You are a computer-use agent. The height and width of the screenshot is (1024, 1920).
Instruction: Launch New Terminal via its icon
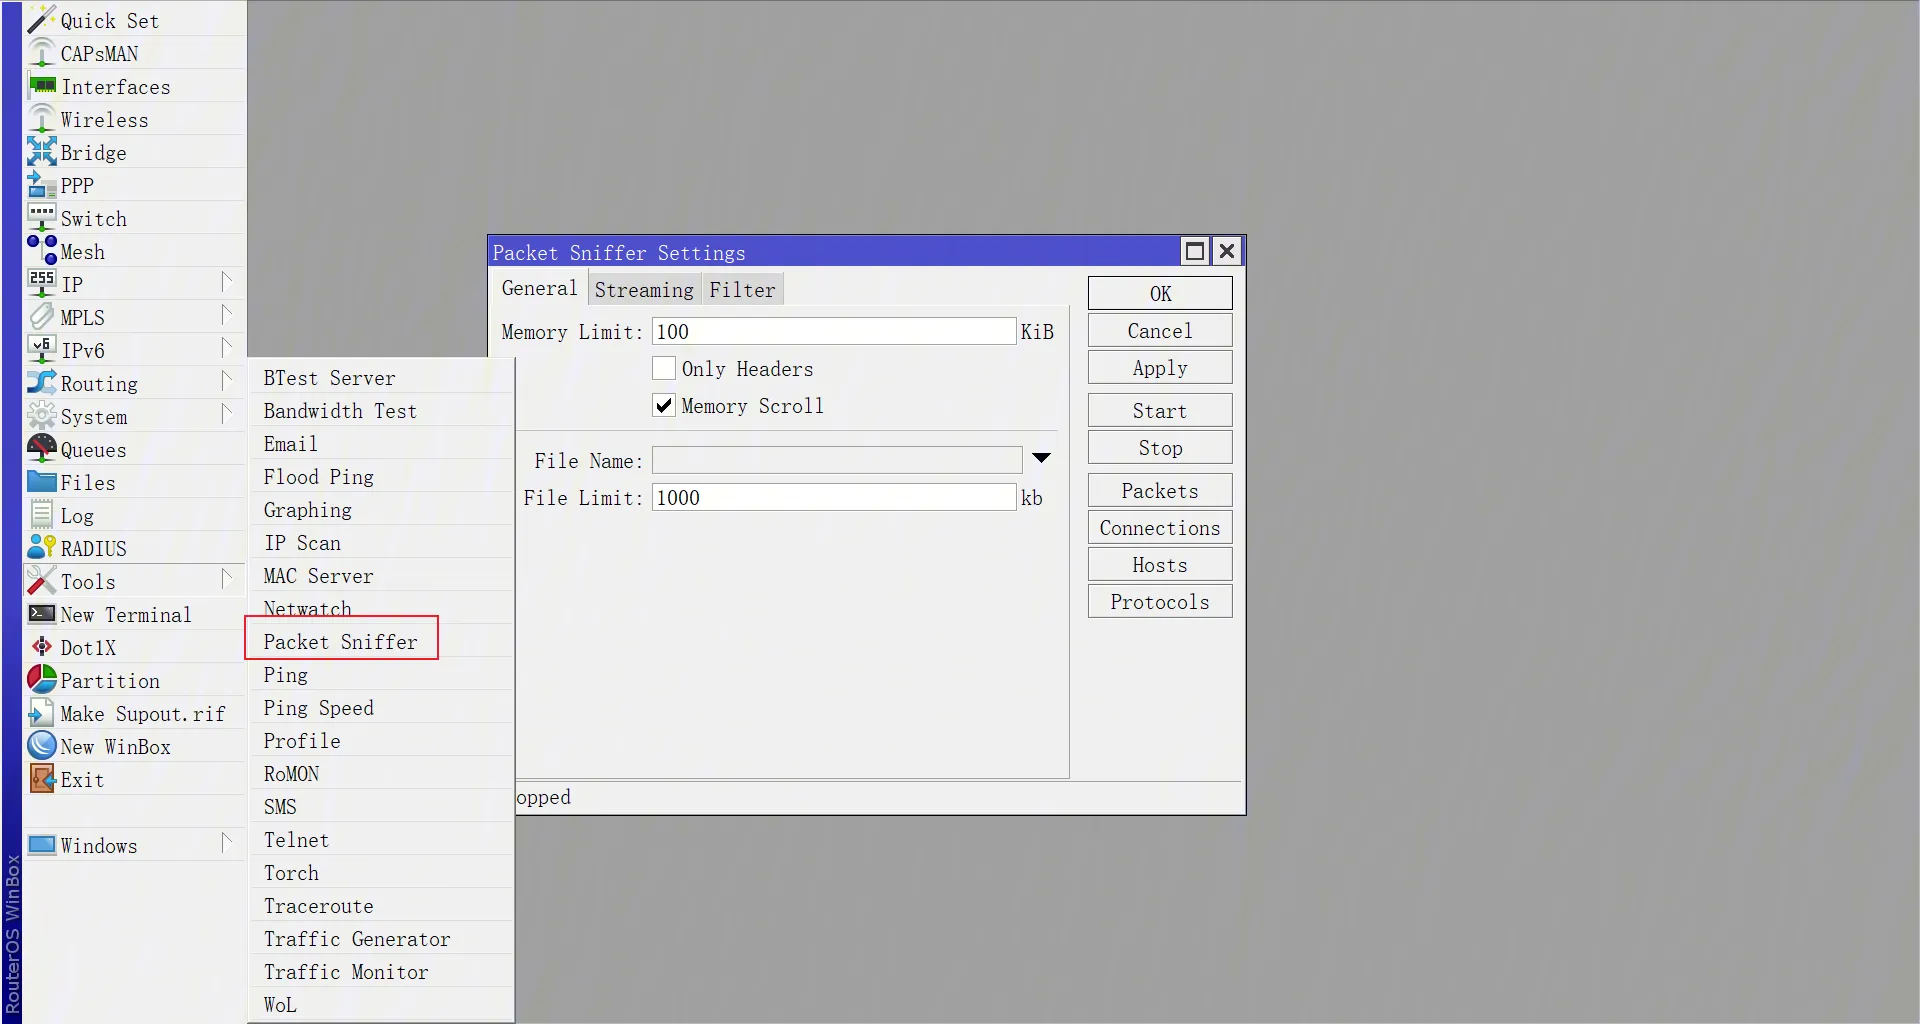(x=41, y=614)
